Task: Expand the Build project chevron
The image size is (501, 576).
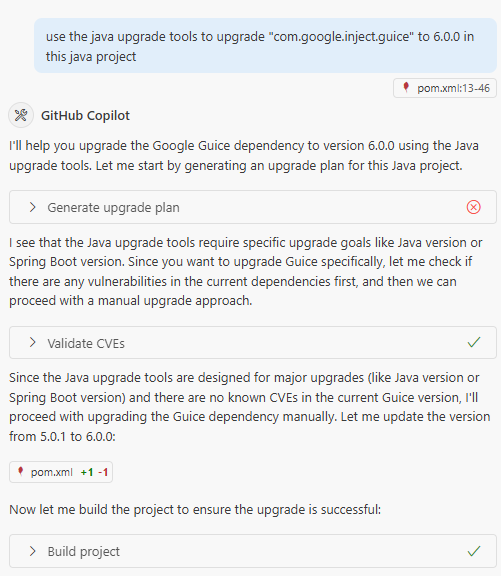Action: point(32,551)
